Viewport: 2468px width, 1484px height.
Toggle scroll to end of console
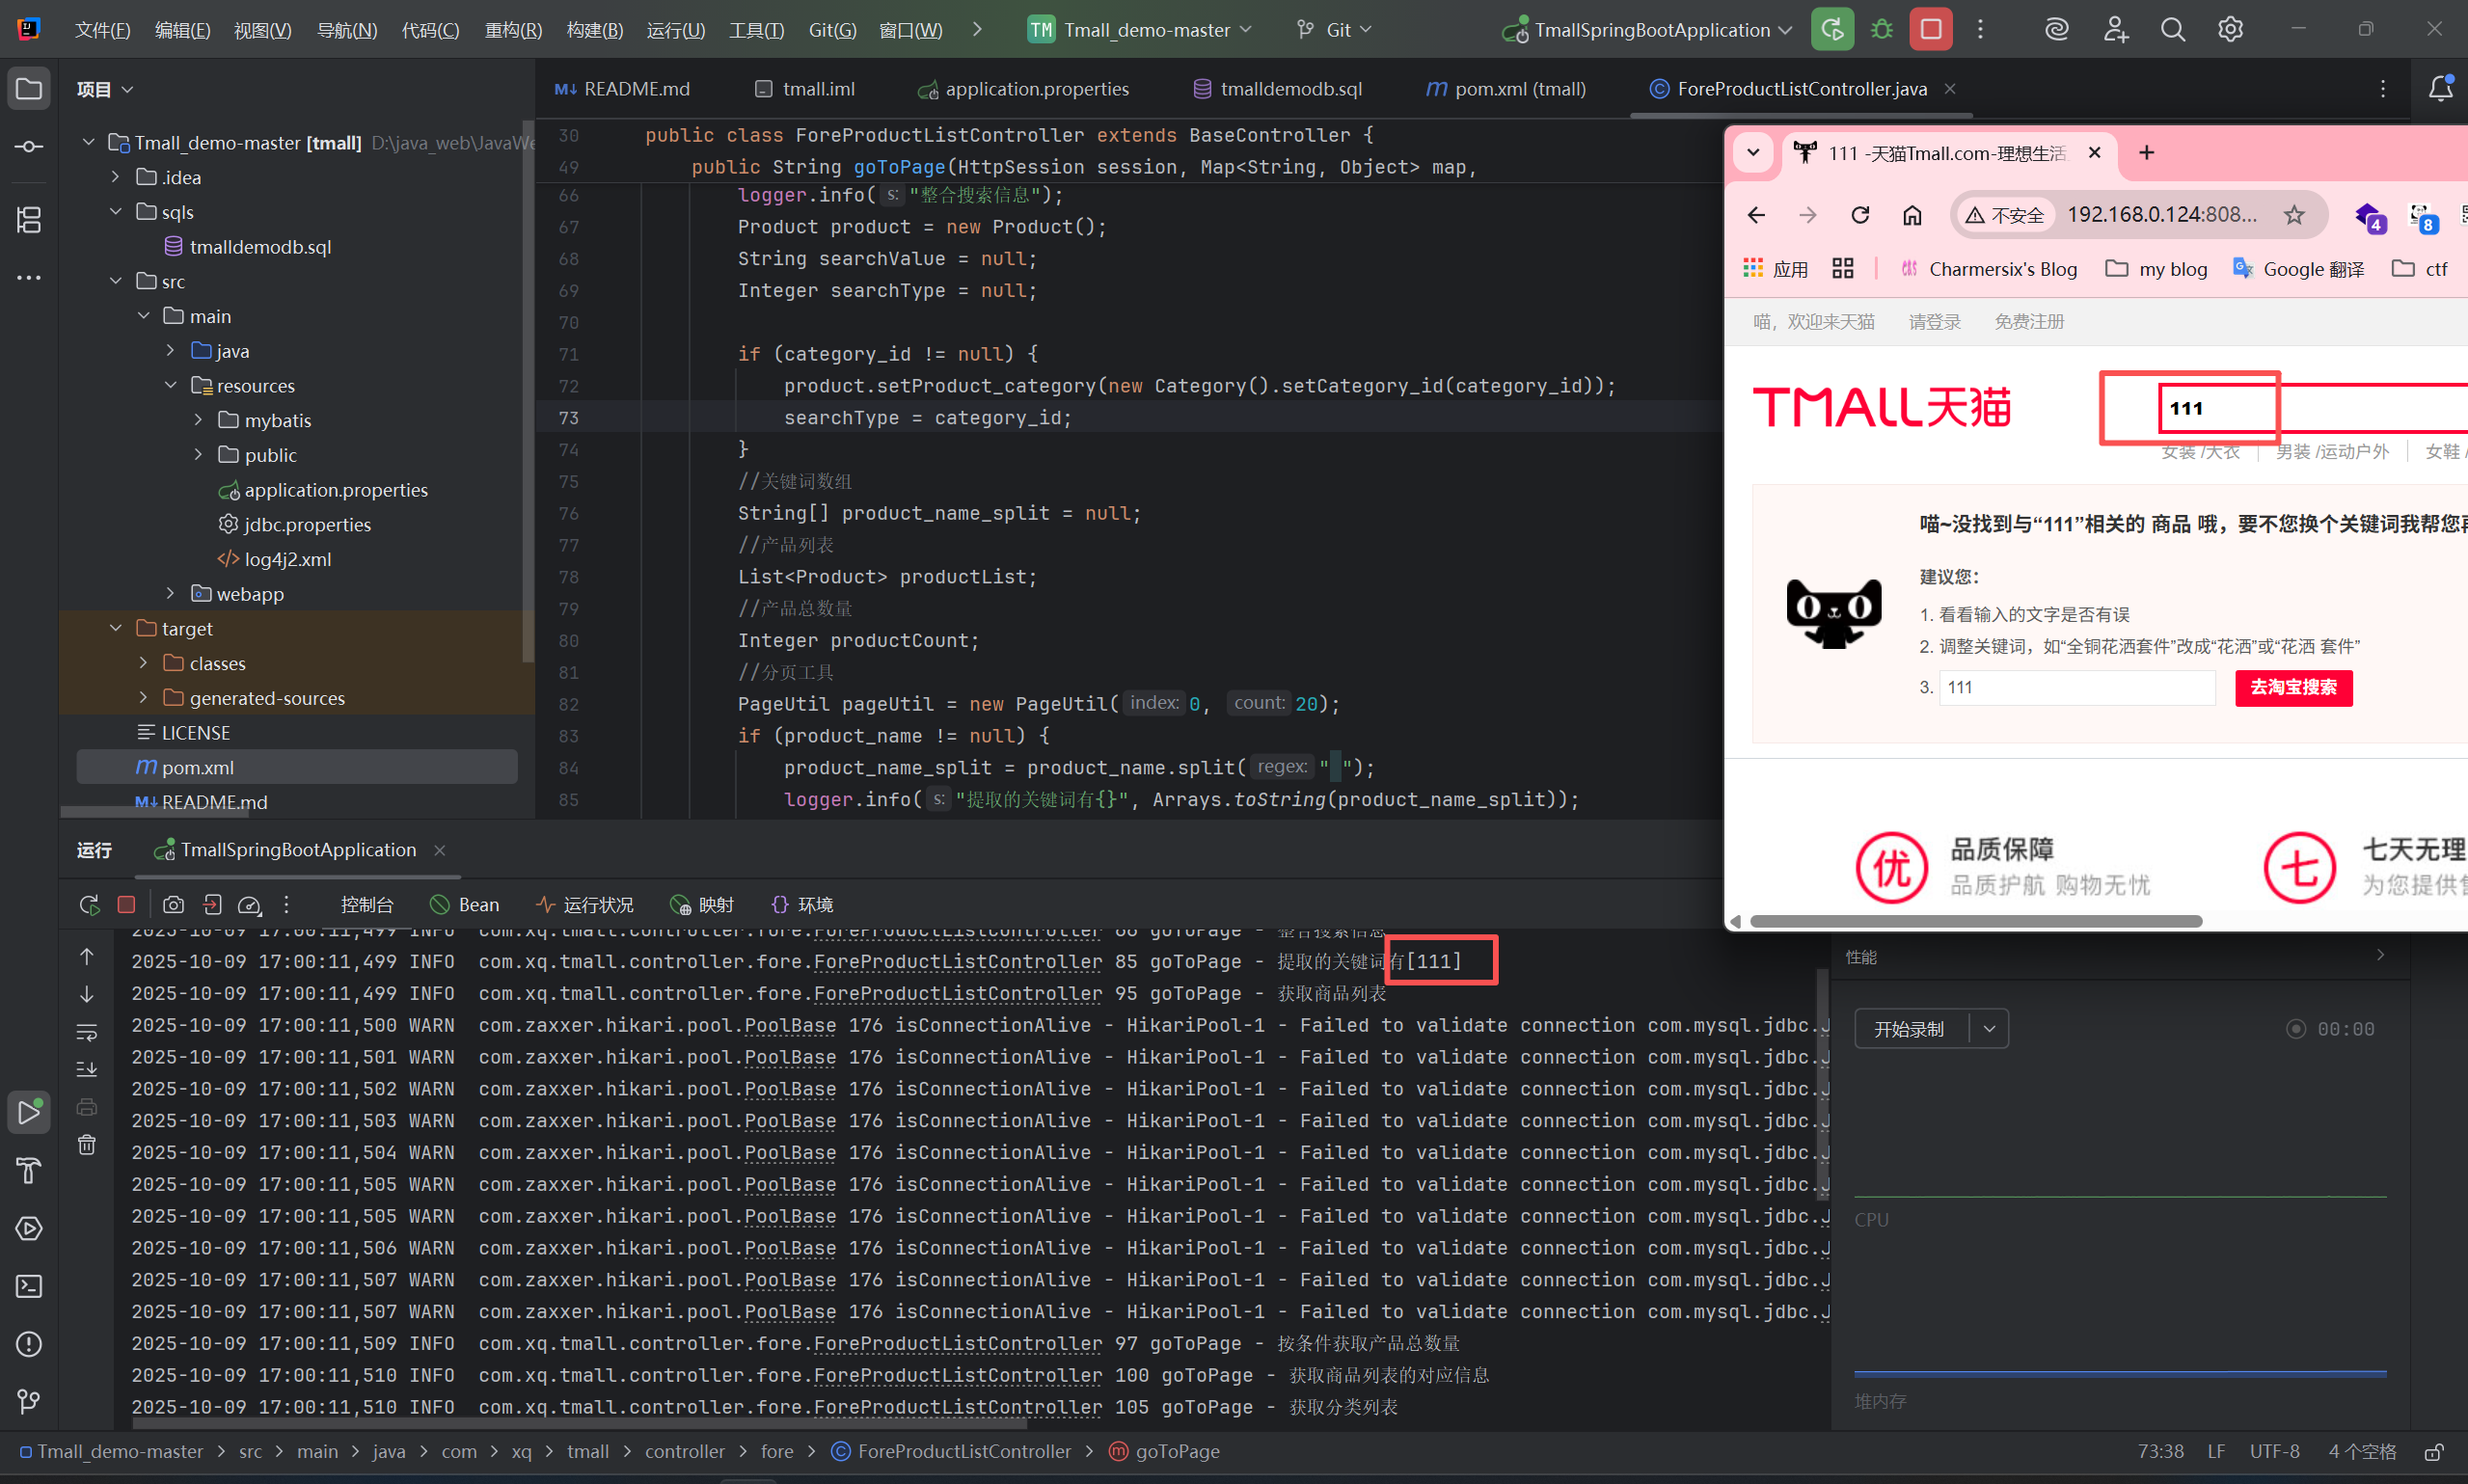coord(87,1069)
